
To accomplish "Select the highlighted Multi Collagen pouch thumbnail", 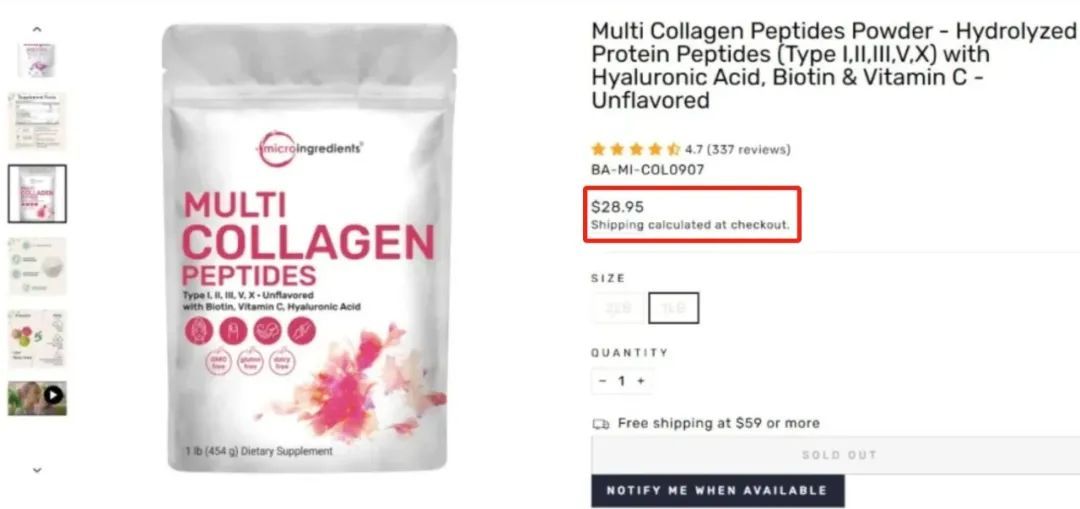I will click(x=37, y=194).
